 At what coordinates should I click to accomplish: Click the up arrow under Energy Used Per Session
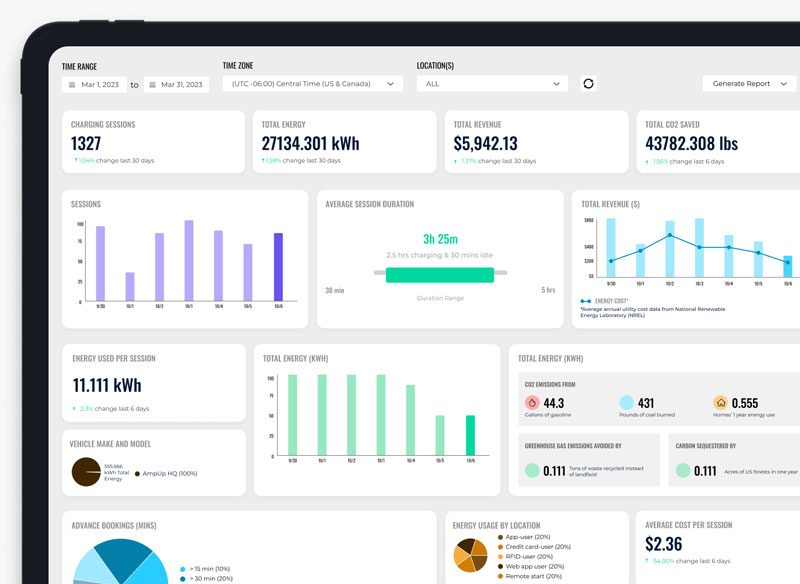[x=74, y=409]
